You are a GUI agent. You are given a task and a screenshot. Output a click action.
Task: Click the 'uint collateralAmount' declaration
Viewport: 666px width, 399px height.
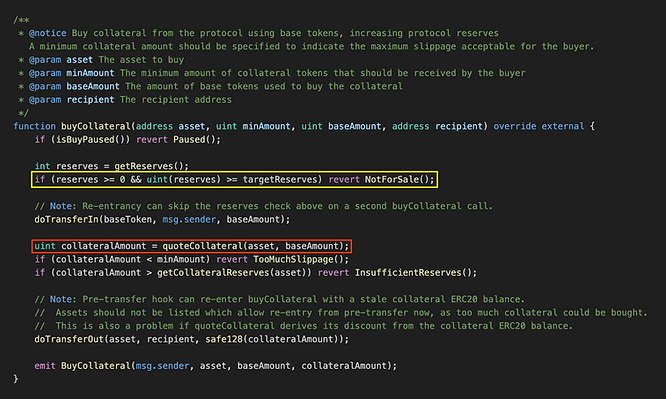point(192,246)
